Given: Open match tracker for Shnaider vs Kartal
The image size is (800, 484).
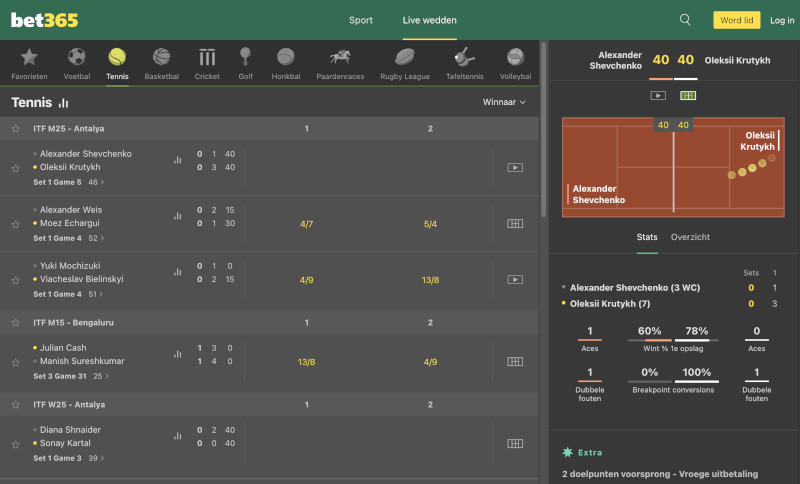Looking at the screenshot, I should click(x=515, y=443).
